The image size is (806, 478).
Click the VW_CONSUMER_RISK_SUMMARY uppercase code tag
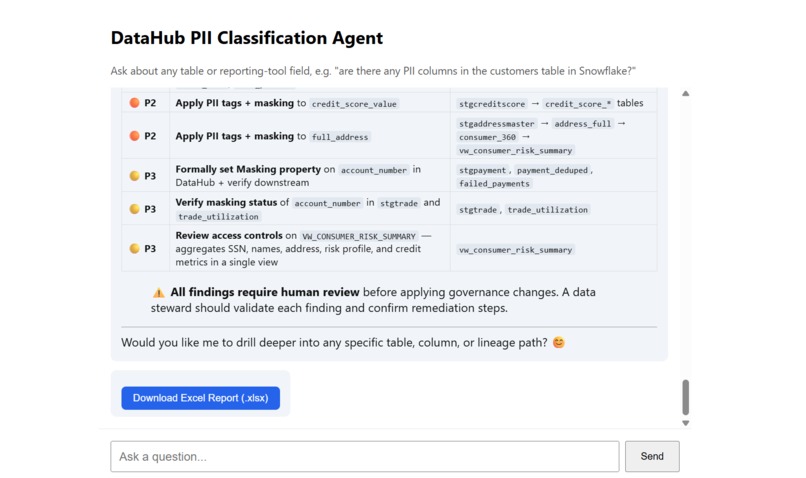[x=359, y=236]
